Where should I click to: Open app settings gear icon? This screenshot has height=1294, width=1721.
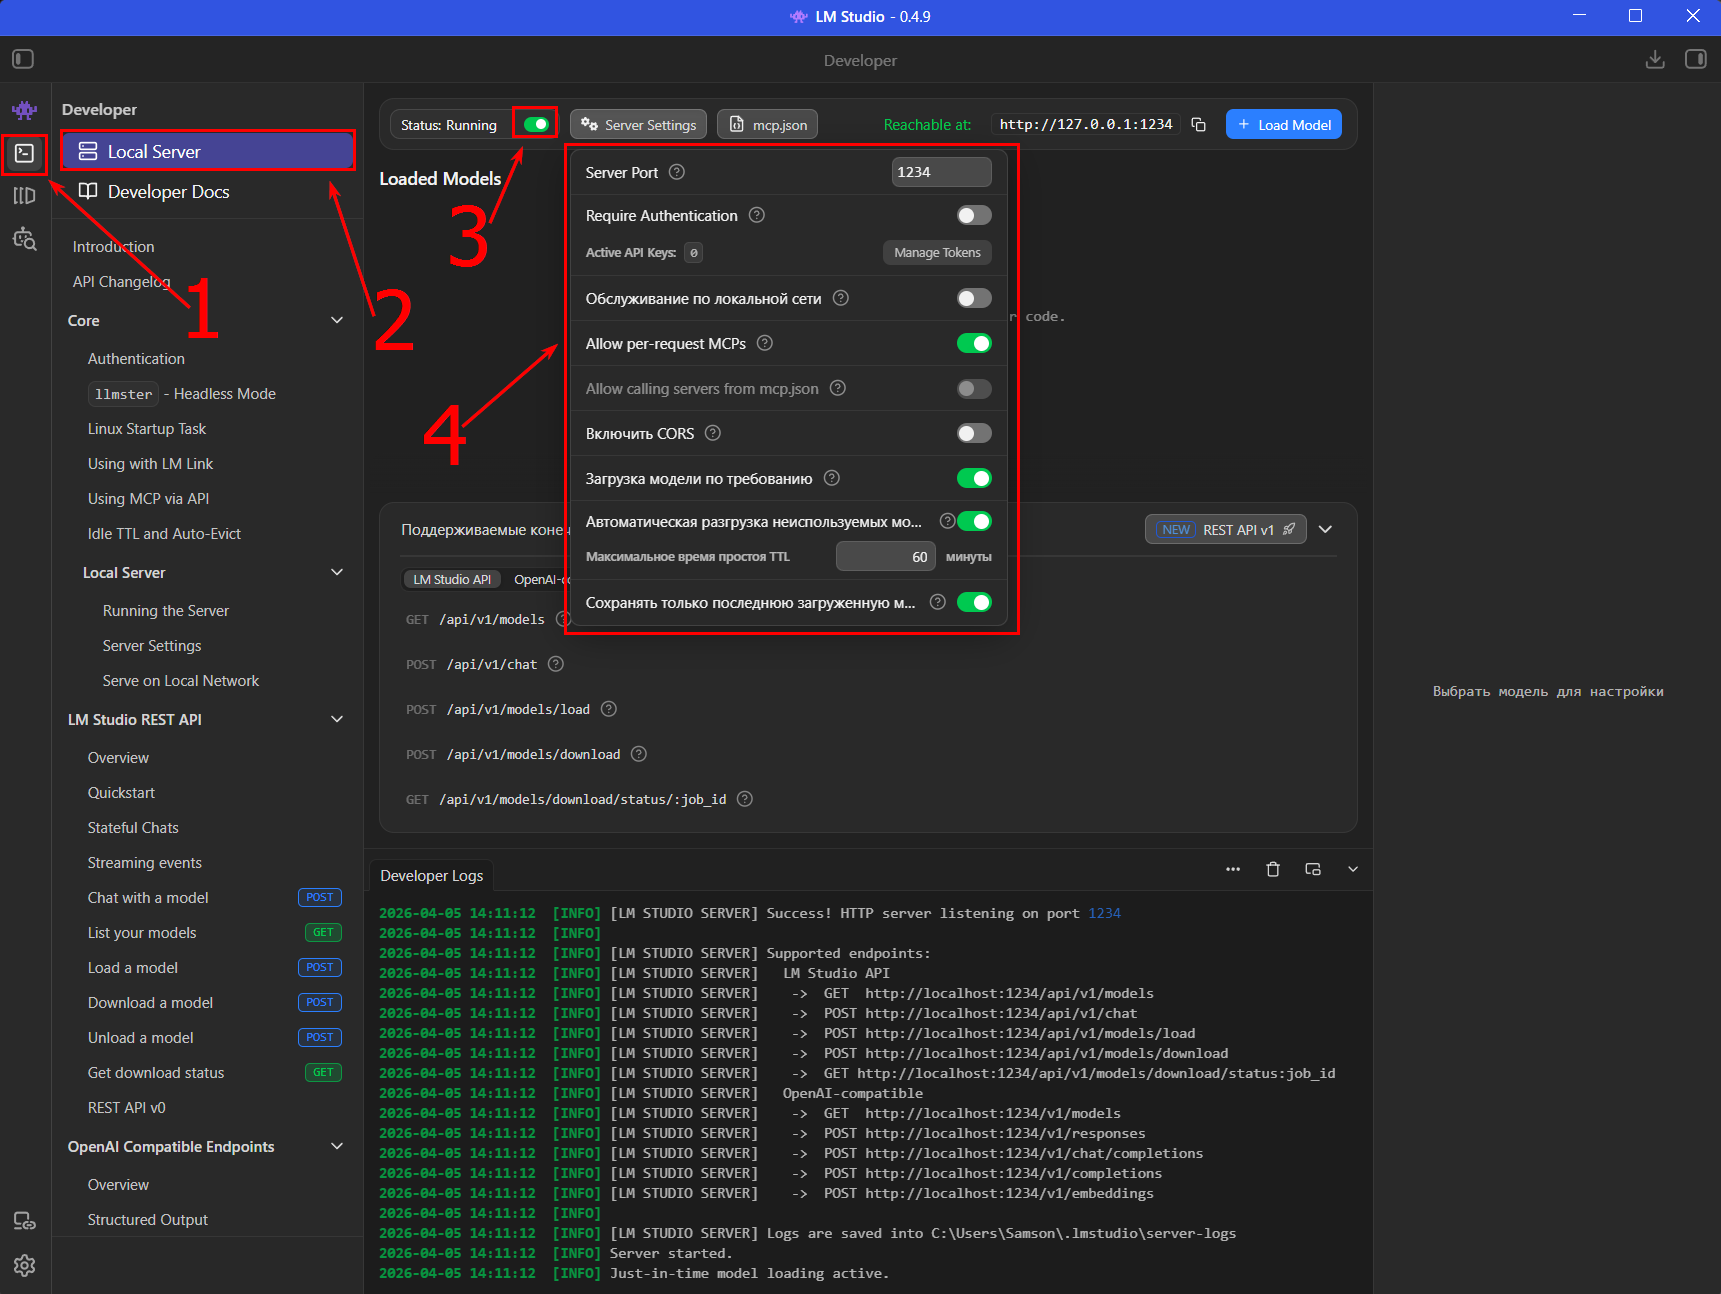tap(24, 1265)
